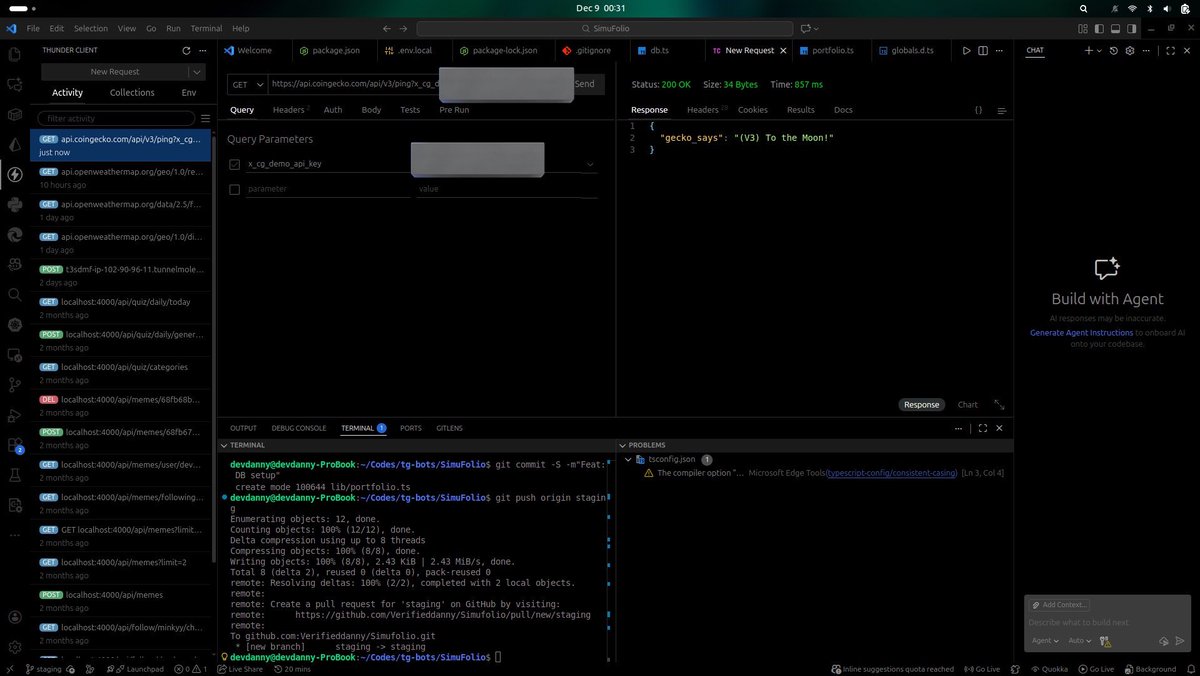Toggle the x_cg_demo_api_key parameter checkbox
This screenshot has height=676, width=1200.
(234, 164)
